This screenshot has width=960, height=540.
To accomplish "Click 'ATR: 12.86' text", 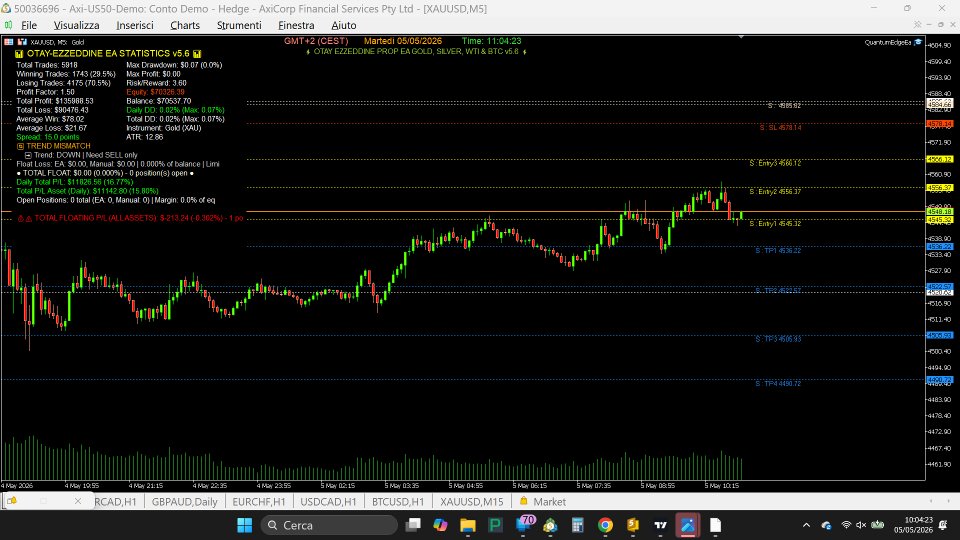I will click(x=144, y=137).
